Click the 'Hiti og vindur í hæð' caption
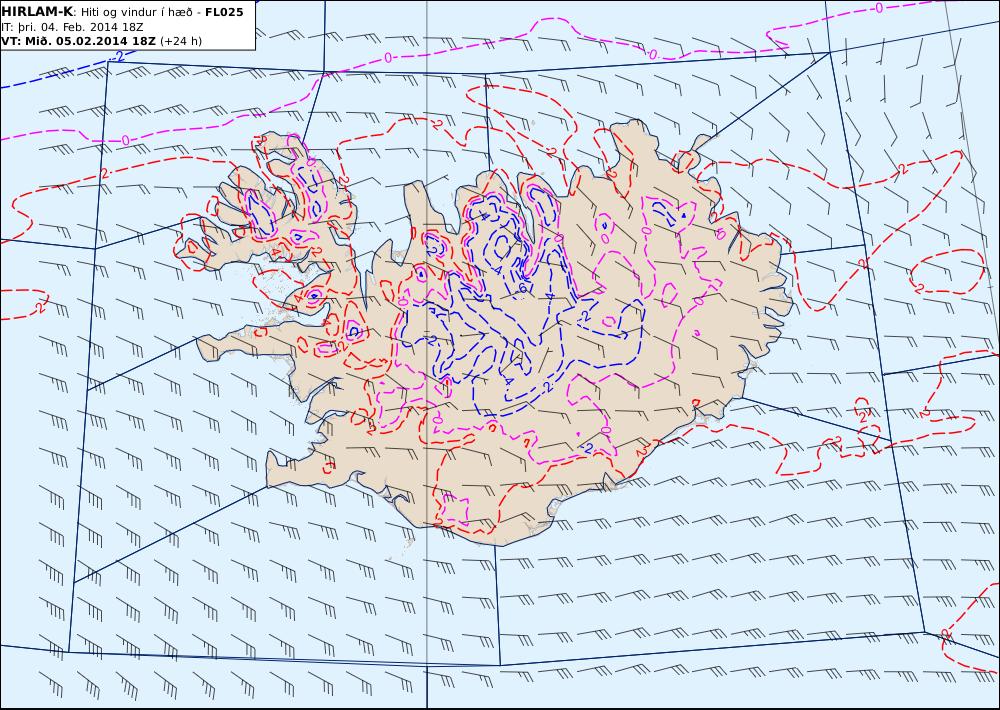1000x710 pixels. pyautogui.click(x=137, y=12)
